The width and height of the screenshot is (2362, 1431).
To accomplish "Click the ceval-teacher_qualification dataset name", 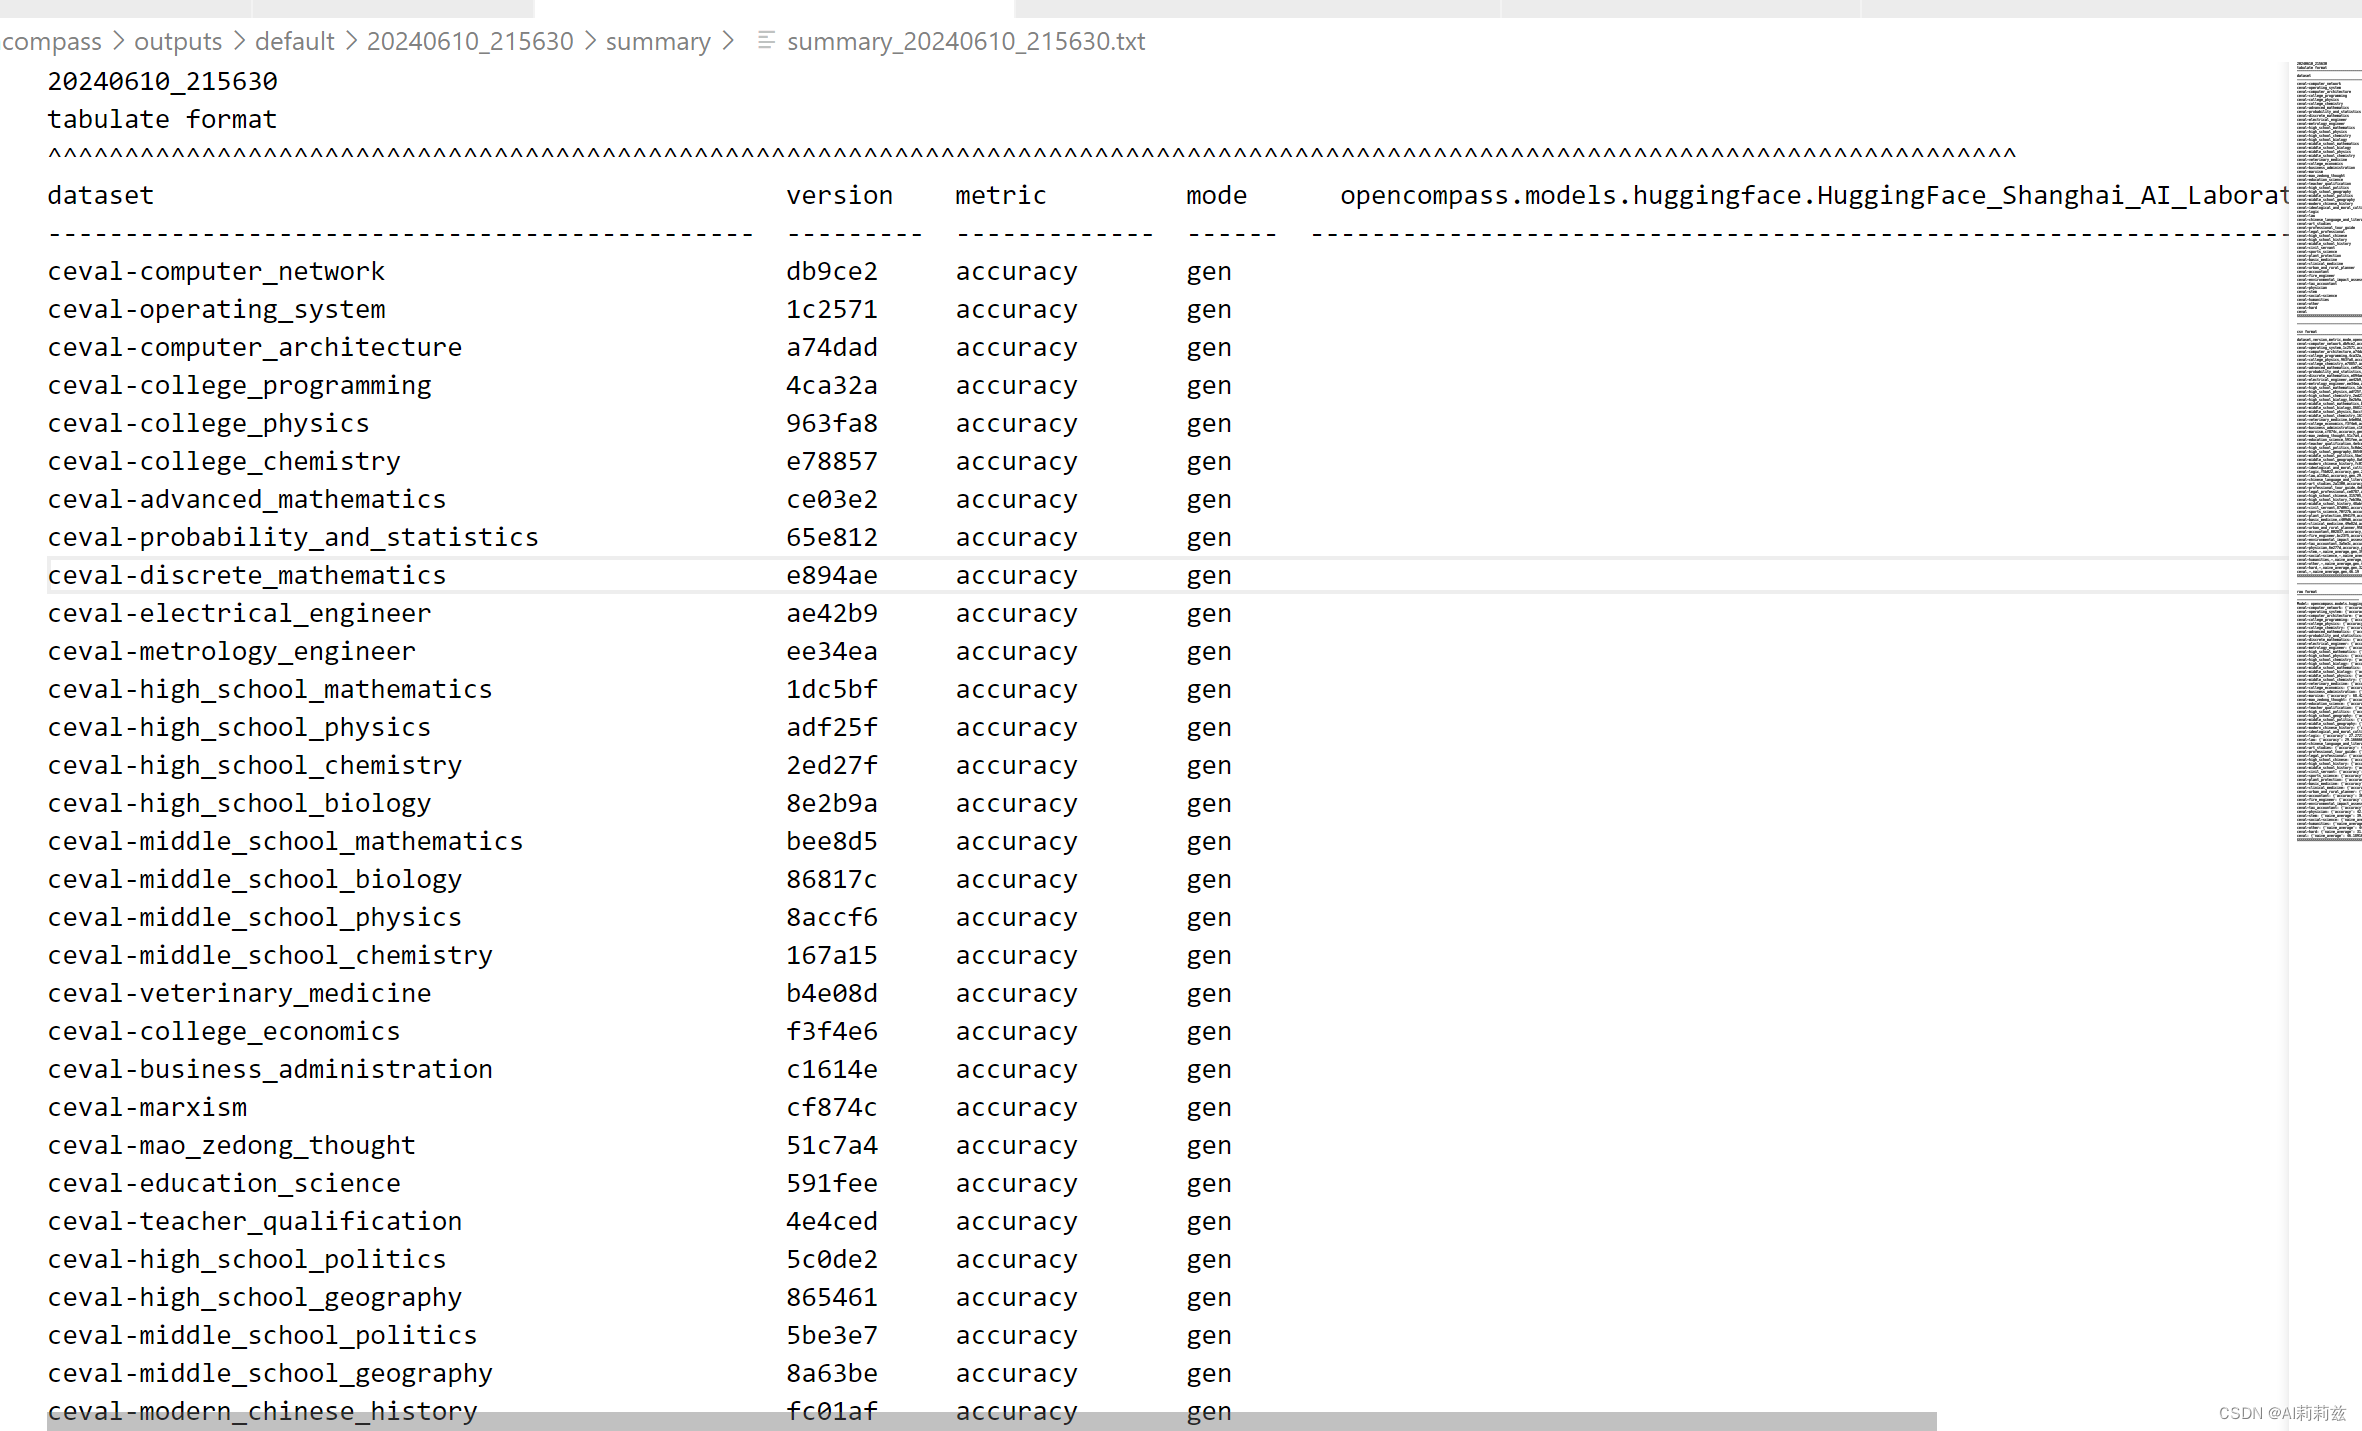I will point(255,1221).
